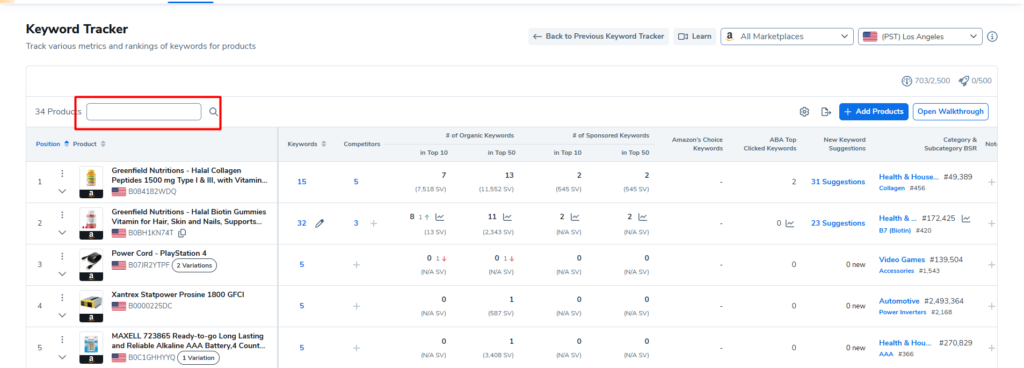Open three-dot menu for Halal Biotin Gummies
The image size is (1024, 368).
coord(62,215)
